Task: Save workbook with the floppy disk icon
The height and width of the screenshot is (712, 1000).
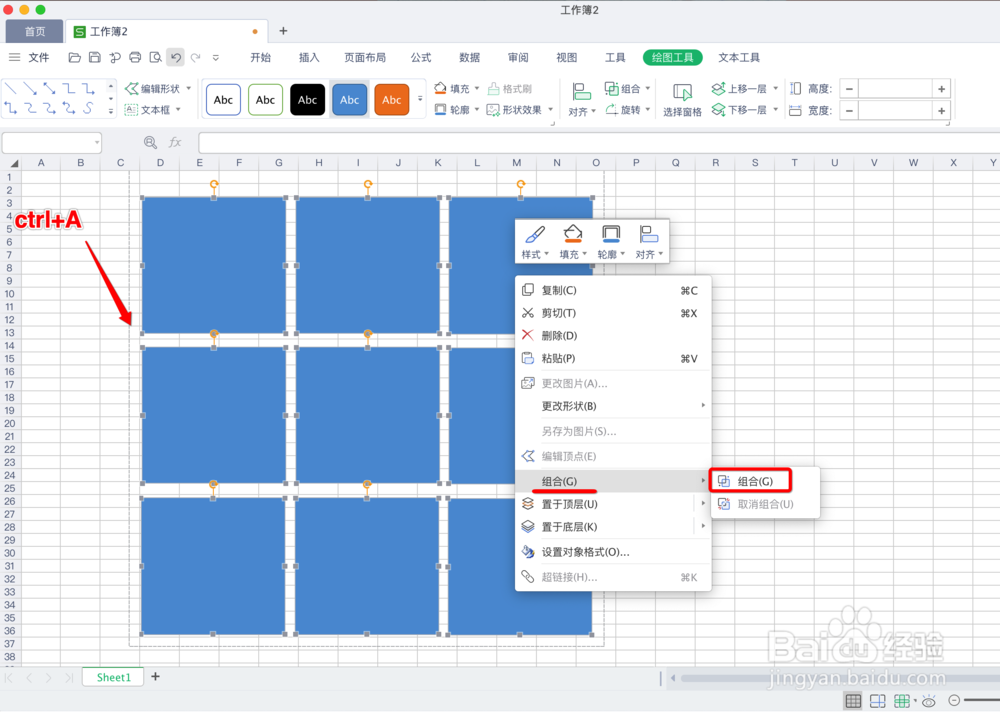Action: 94,57
